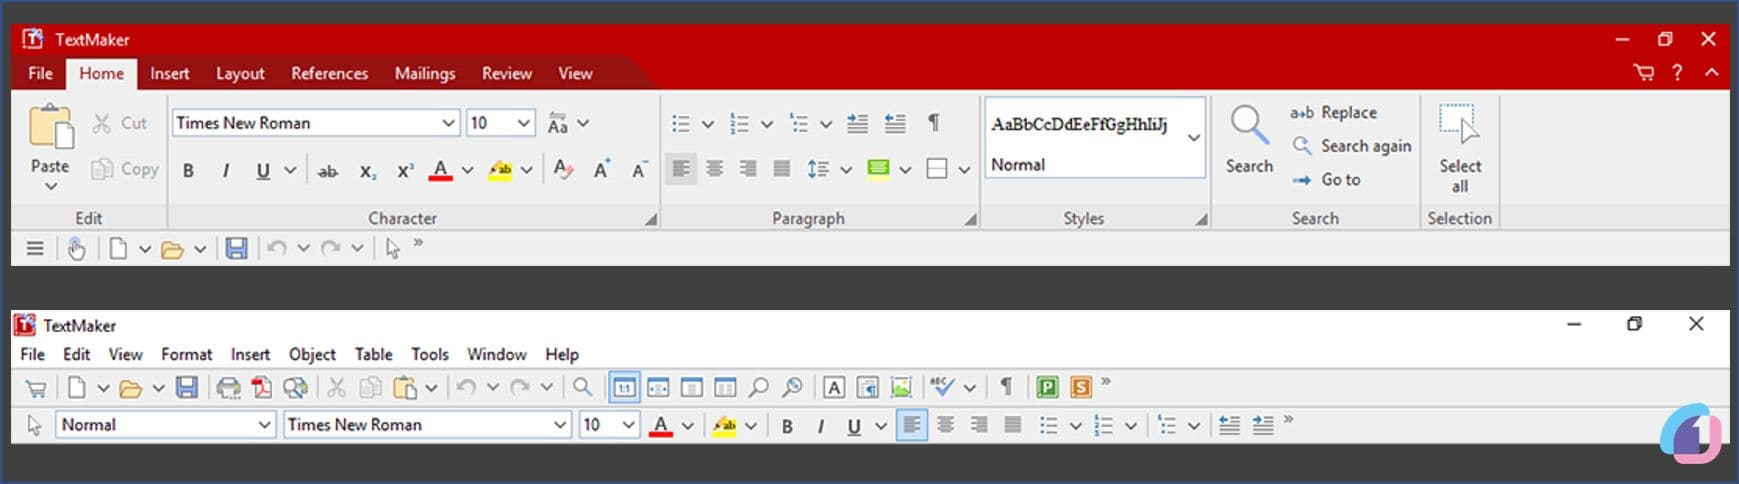Toggle Superscript in the ribbon
The image size is (1739, 484).
[405, 171]
